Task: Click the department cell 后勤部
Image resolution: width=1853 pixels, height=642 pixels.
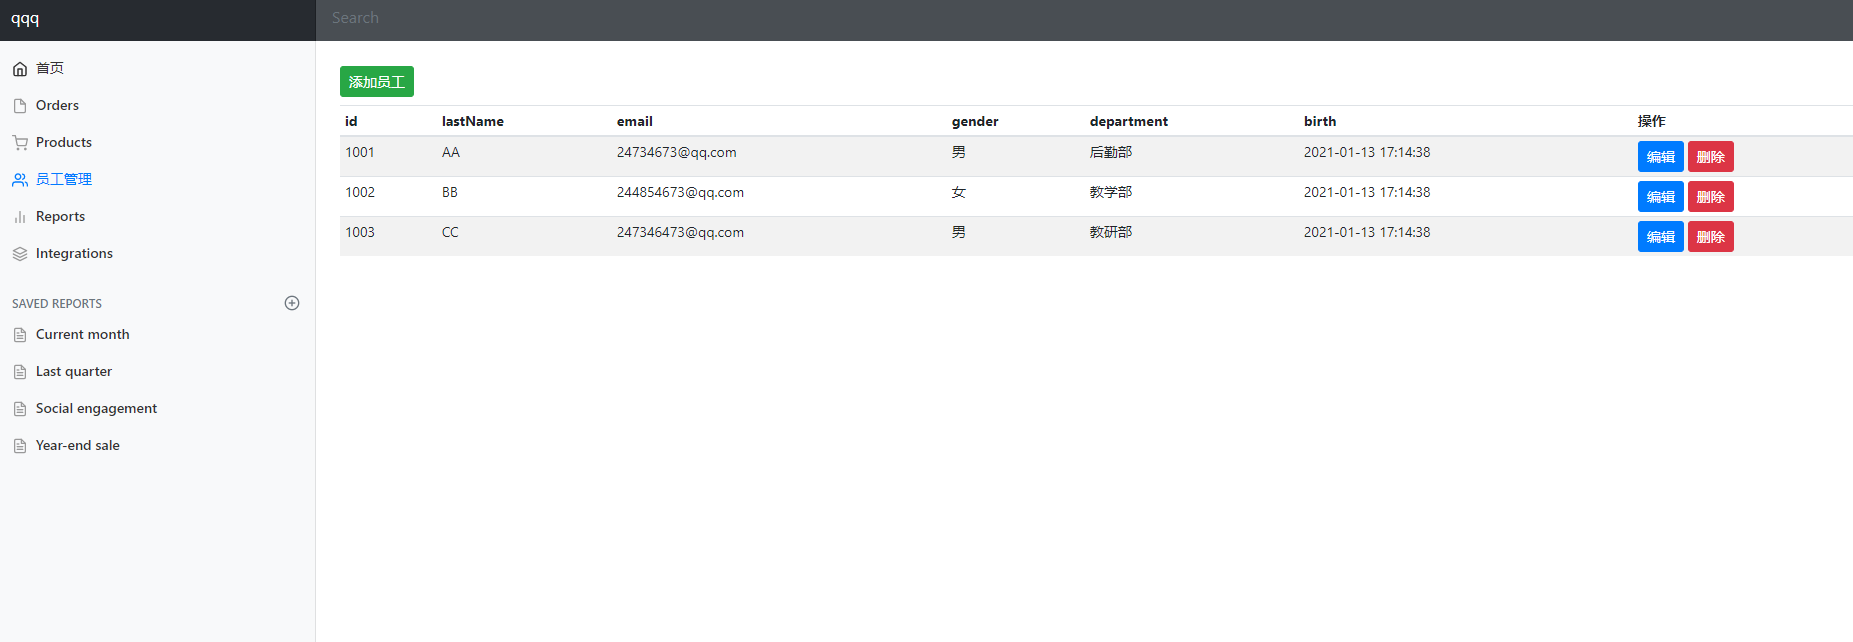Action: [x=1111, y=152]
